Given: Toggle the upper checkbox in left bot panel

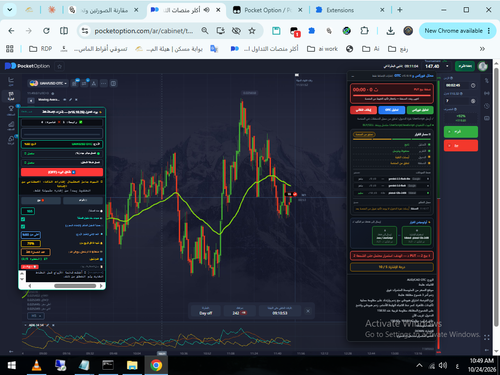Looking at the screenshot, I should (x=23, y=219).
